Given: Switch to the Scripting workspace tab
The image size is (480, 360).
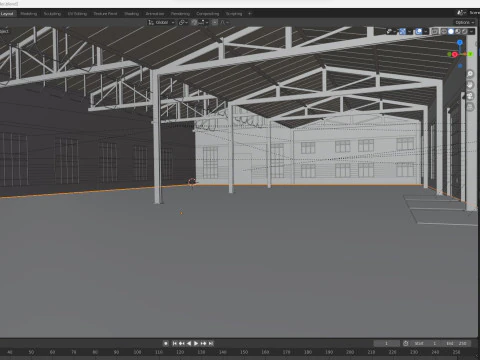Looking at the screenshot, I should point(234,14).
